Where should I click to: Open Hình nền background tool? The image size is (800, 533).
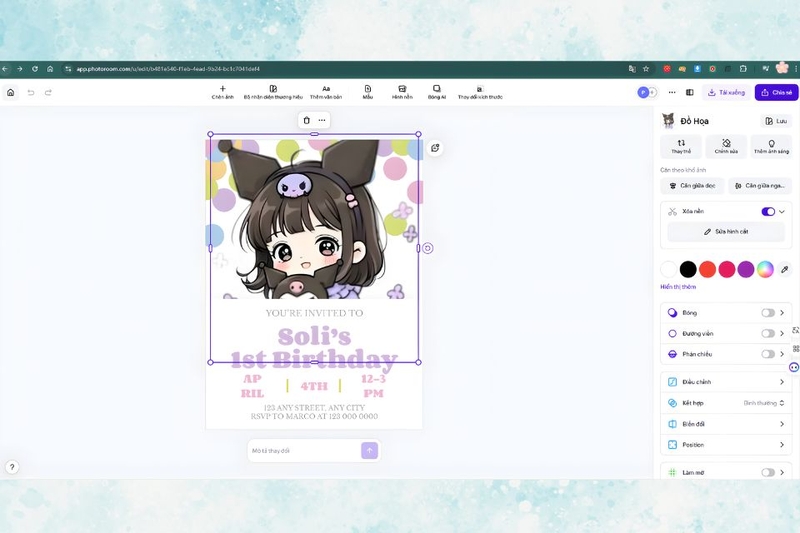(402, 92)
